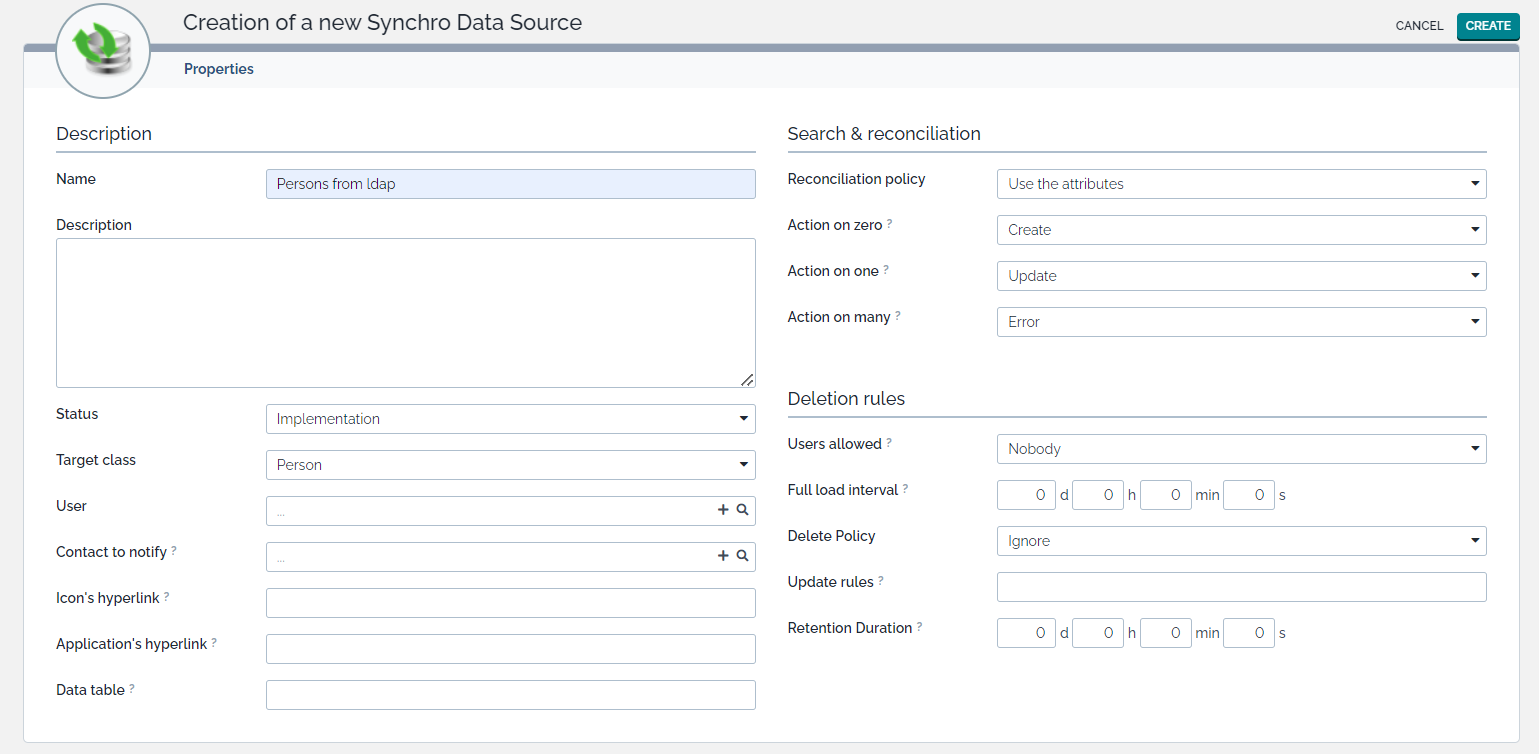Click plus icon in Contact to notify
1539x754 pixels.
tap(723, 556)
